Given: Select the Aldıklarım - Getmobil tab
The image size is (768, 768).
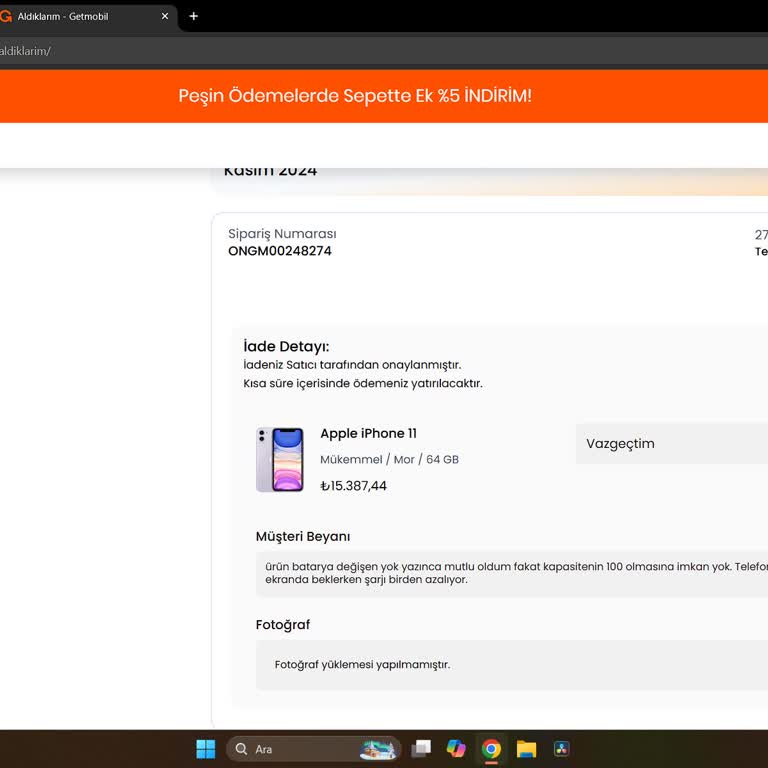Looking at the screenshot, I should pos(86,16).
